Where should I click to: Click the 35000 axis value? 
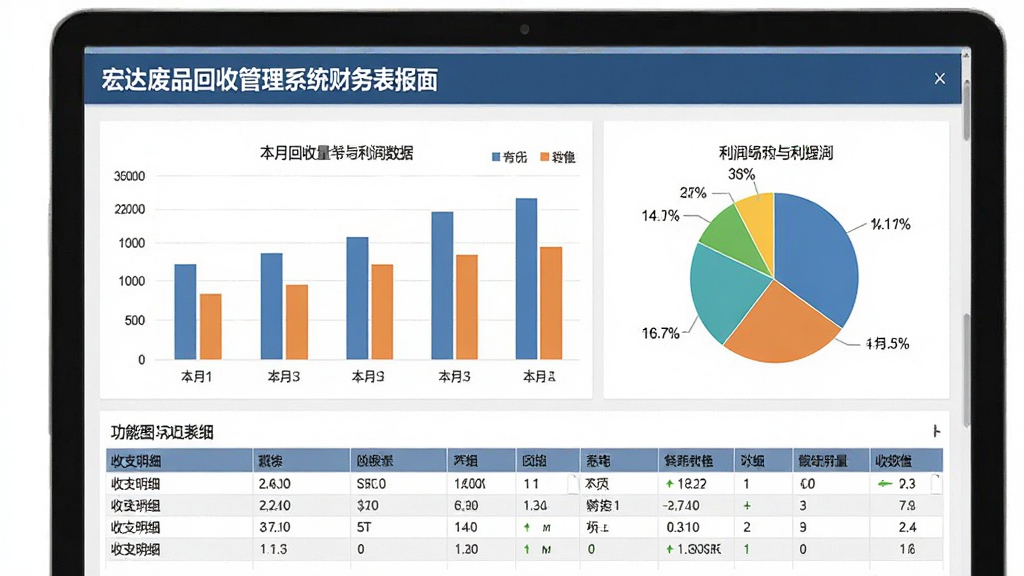coord(129,176)
